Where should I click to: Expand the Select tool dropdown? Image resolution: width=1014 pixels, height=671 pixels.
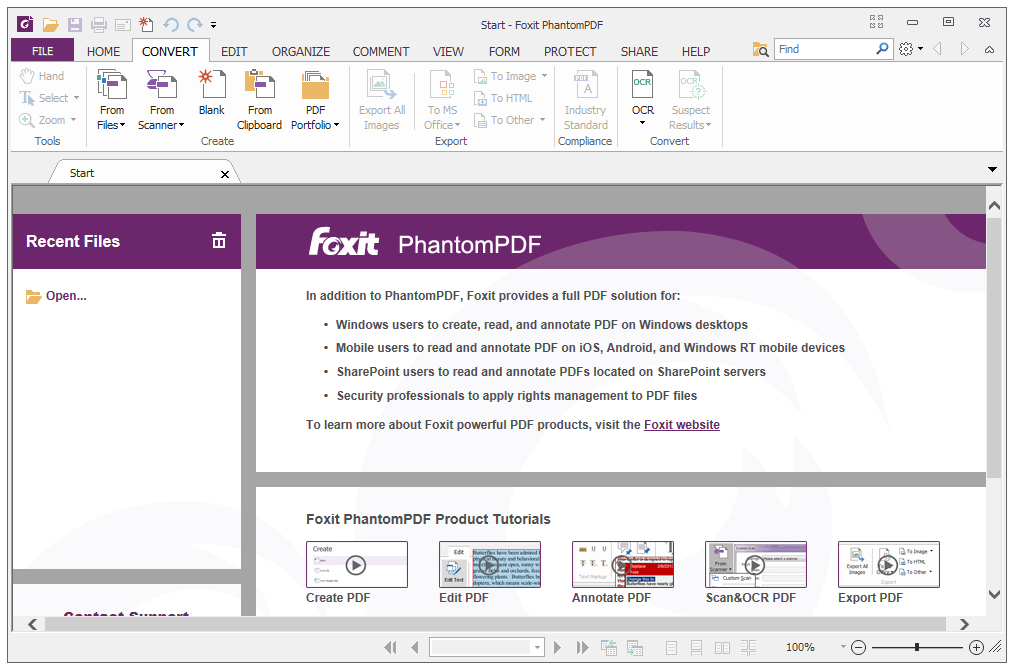pyautogui.click(x=75, y=97)
